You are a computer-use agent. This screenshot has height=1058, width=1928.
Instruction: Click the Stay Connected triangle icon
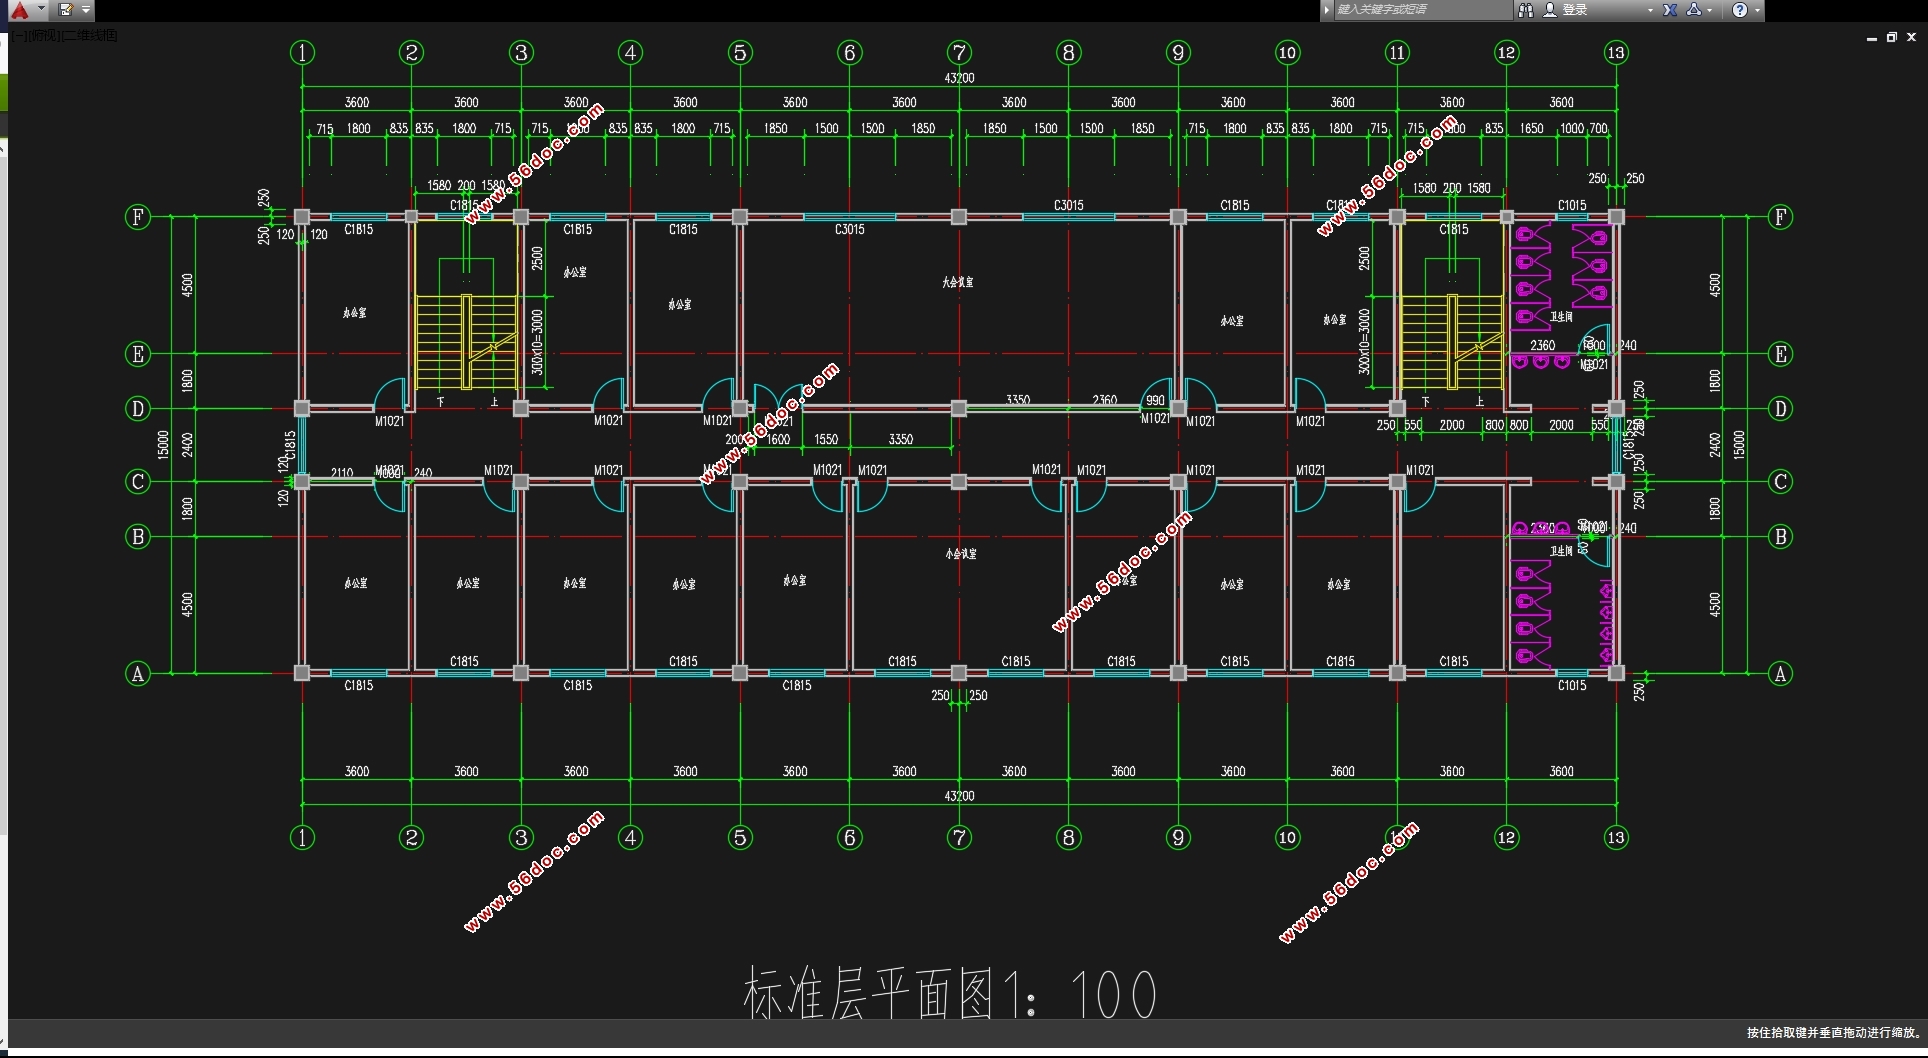pyautogui.click(x=1694, y=10)
